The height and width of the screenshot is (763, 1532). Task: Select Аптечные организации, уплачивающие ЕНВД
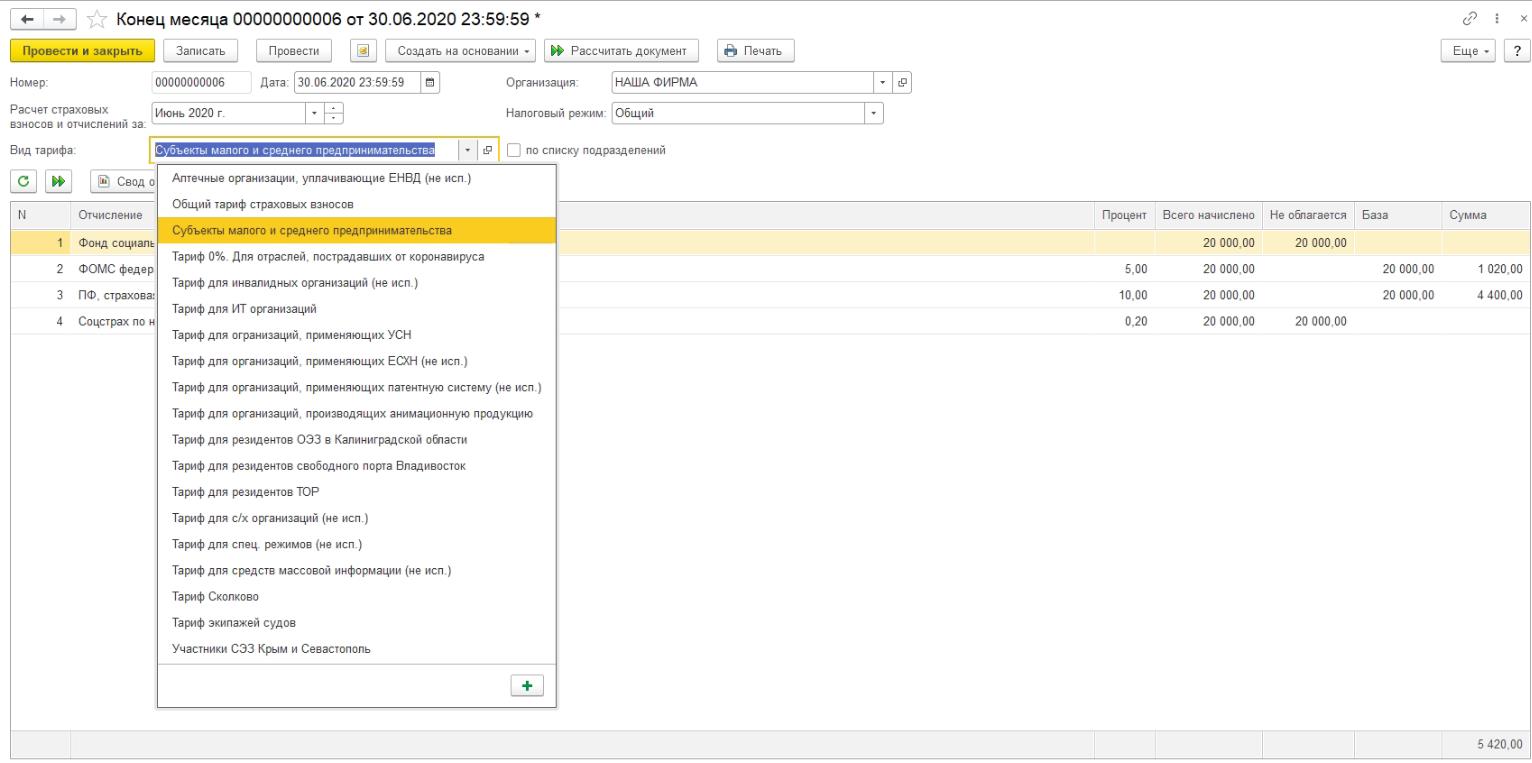(x=357, y=178)
